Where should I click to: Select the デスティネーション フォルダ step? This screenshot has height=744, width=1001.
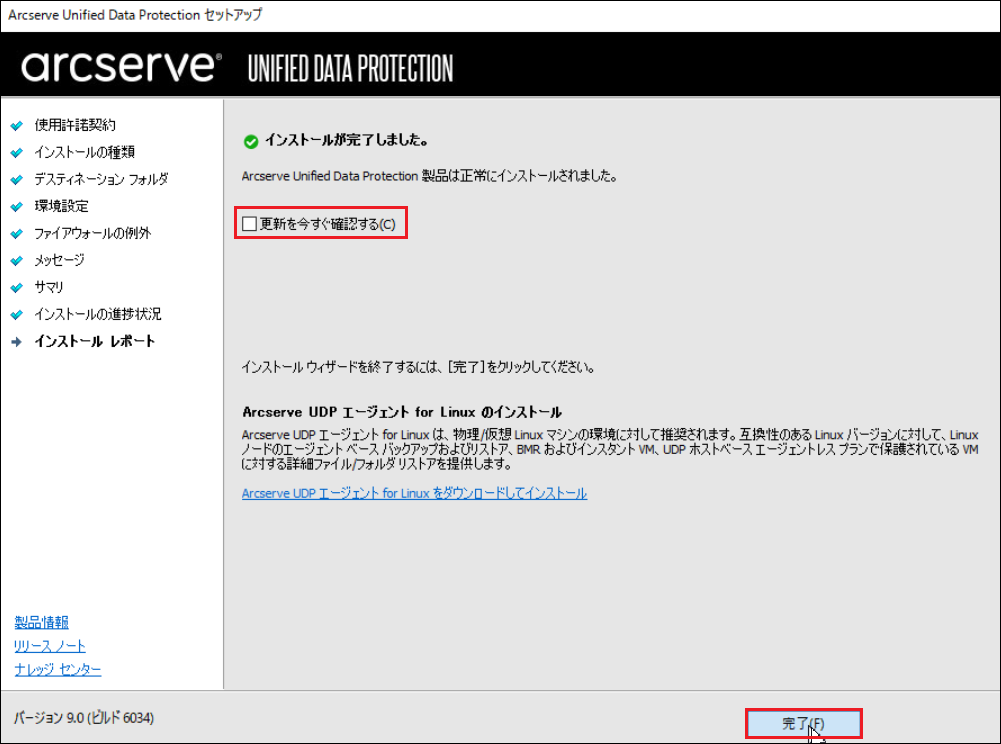click(102, 179)
